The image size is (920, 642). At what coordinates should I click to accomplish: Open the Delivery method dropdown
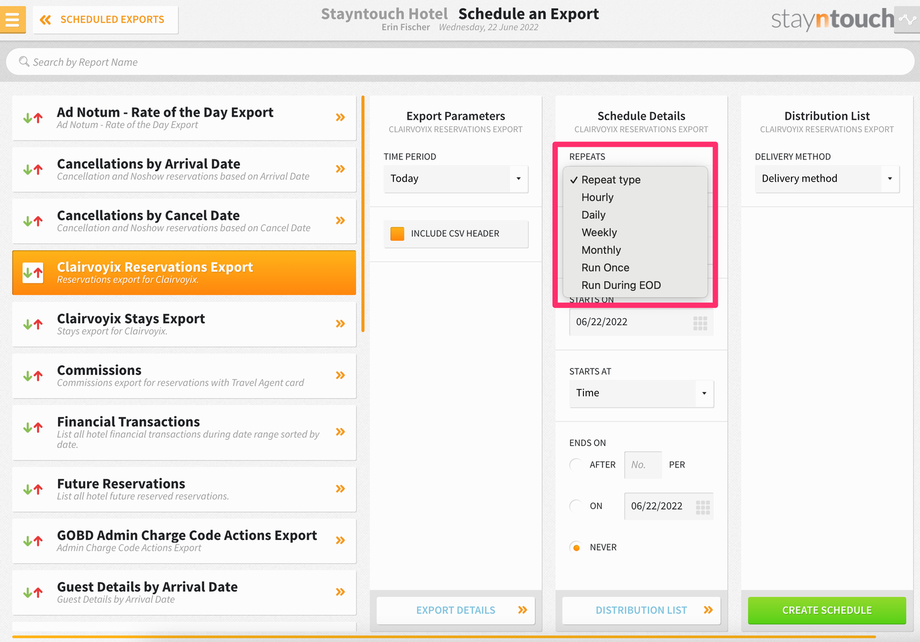[x=827, y=178]
